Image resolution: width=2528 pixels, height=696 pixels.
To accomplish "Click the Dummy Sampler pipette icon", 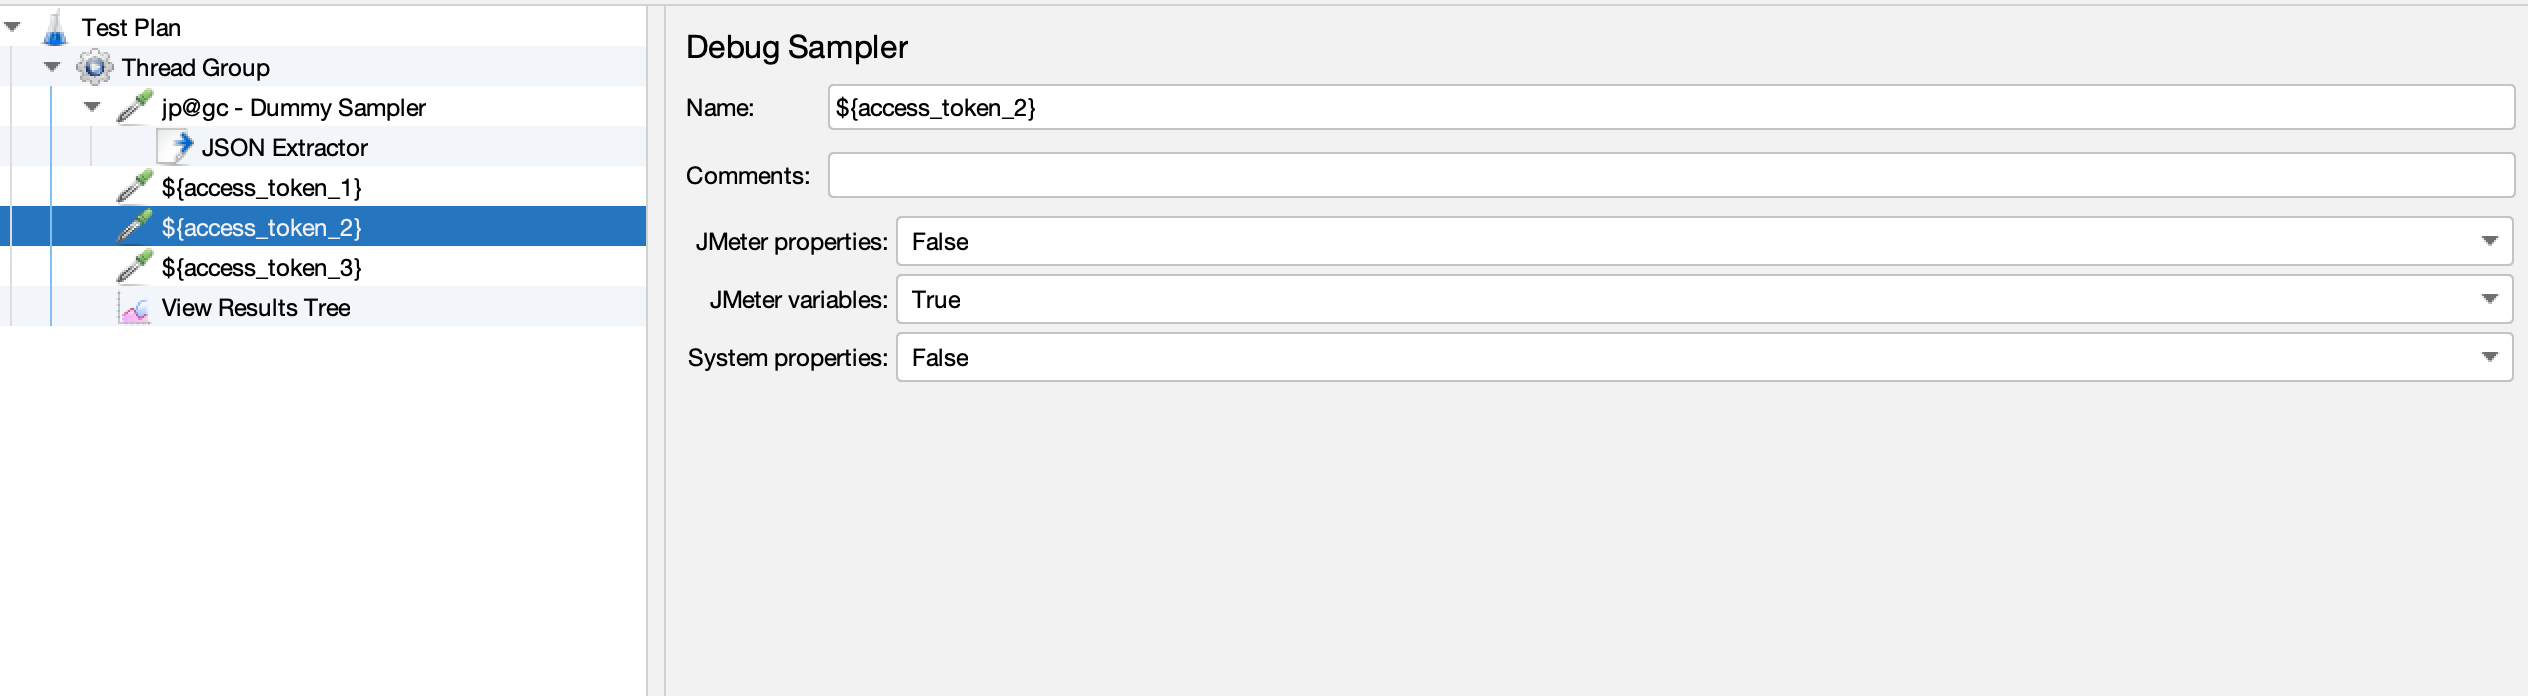I will (x=135, y=107).
